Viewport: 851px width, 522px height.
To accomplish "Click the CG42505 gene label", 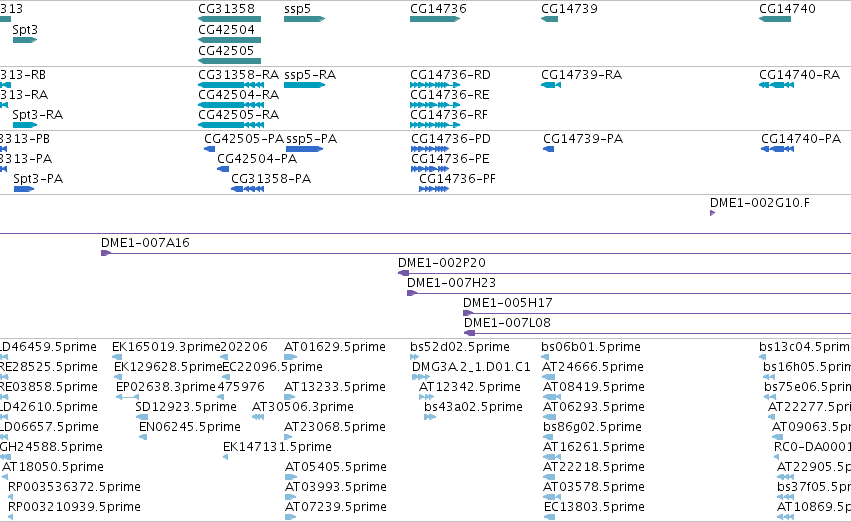I will pos(226,50).
